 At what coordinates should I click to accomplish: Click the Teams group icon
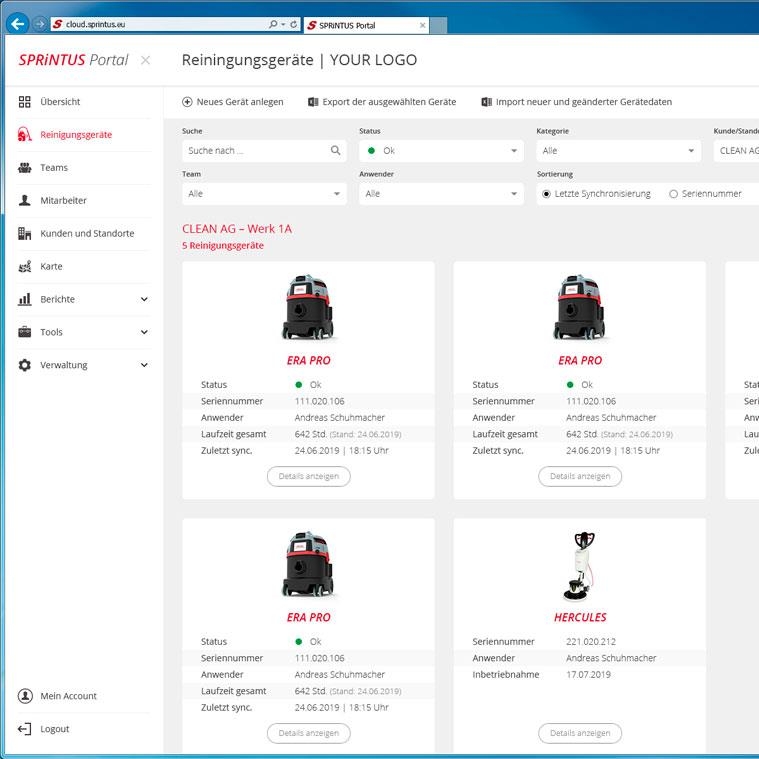coord(24,167)
